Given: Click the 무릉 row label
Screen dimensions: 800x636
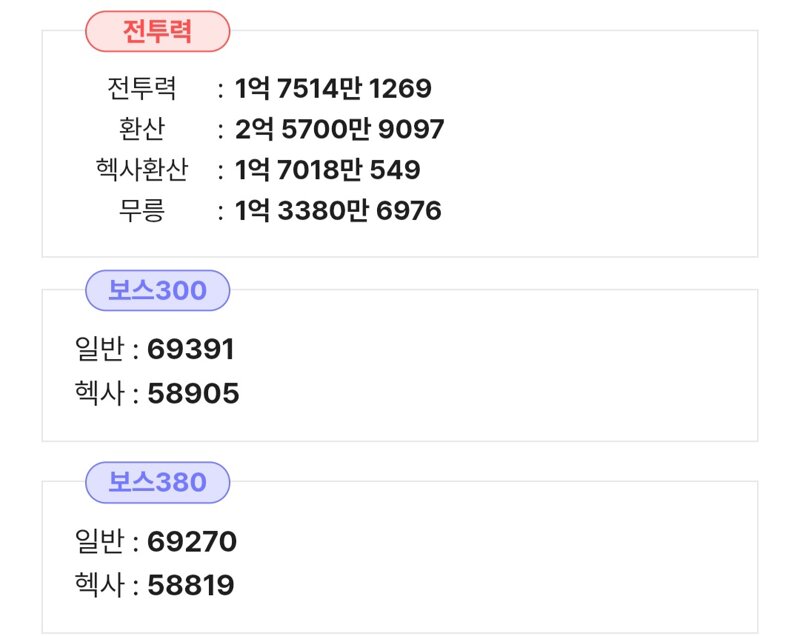Looking at the screenshot, I should [142, 210].
